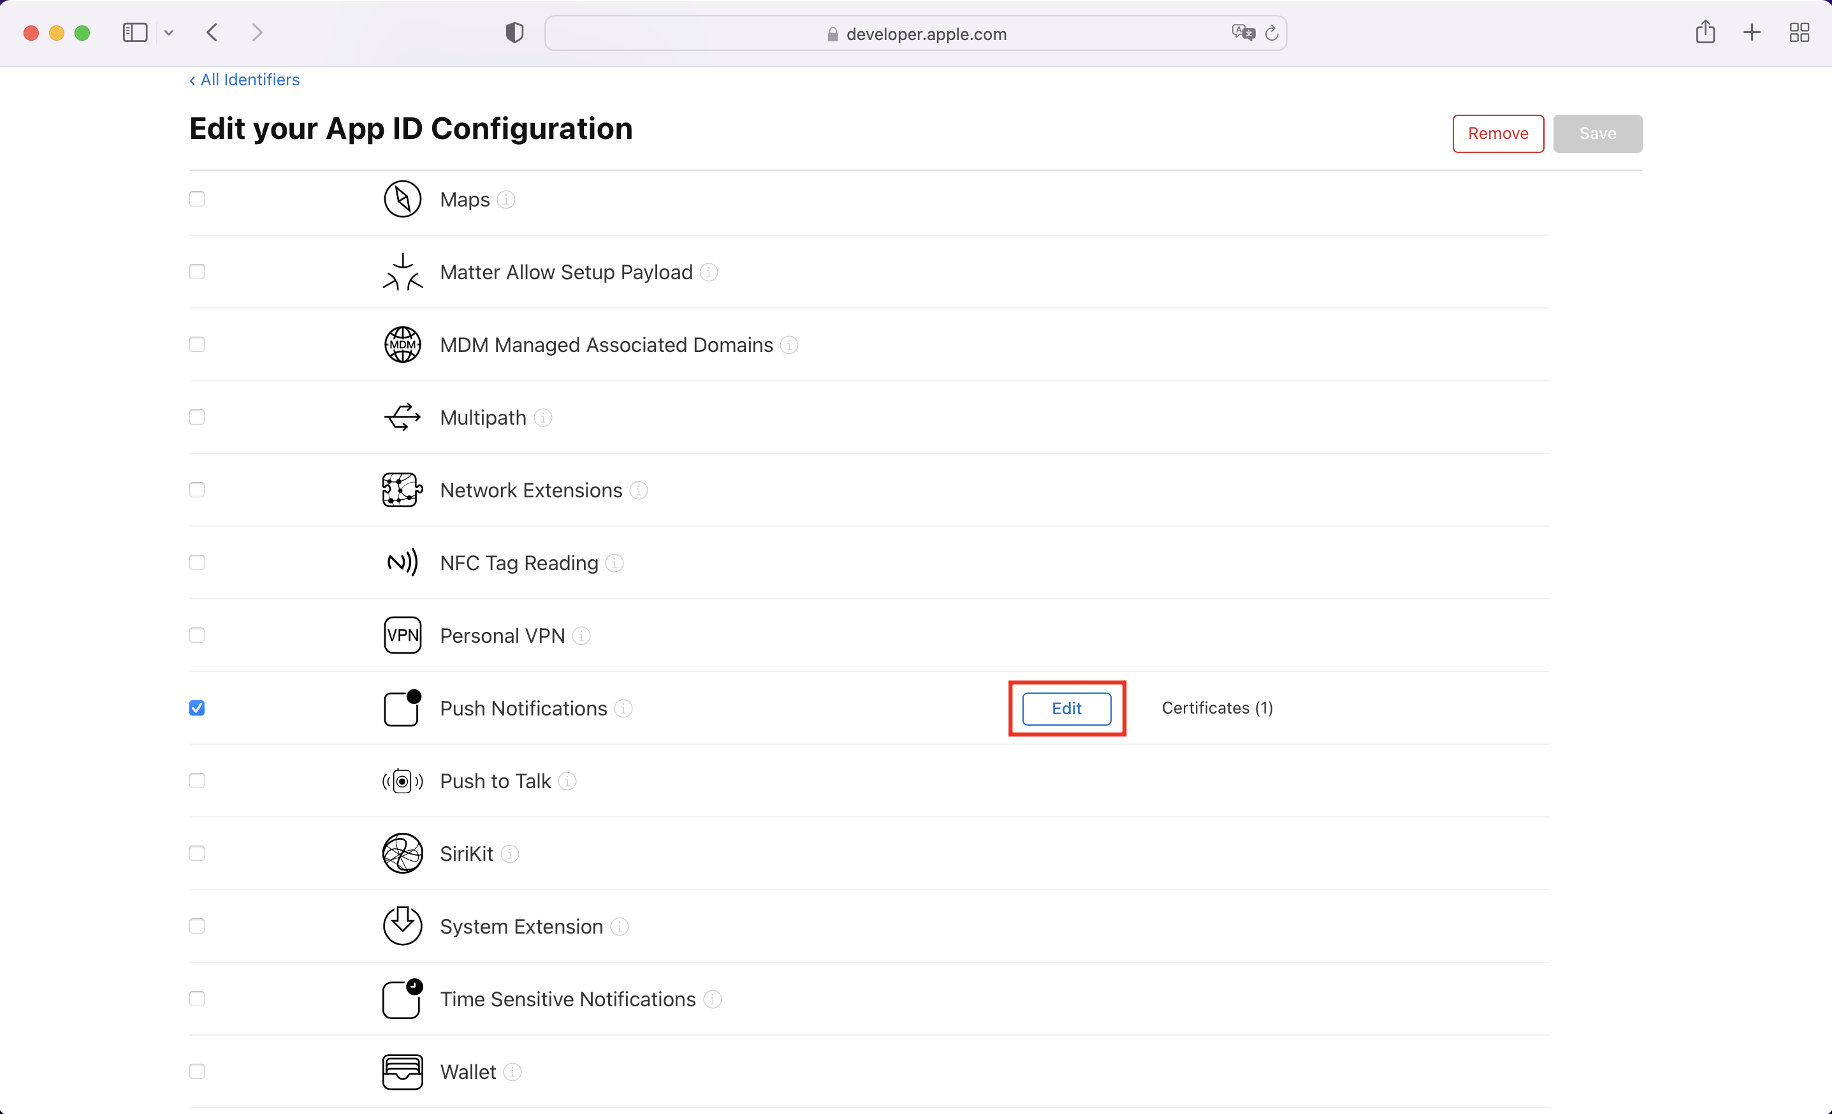Open the Safari sidebar options dropdown arrow
The height and width of the screenshot is (1114, 1832).
click(169, 33)
